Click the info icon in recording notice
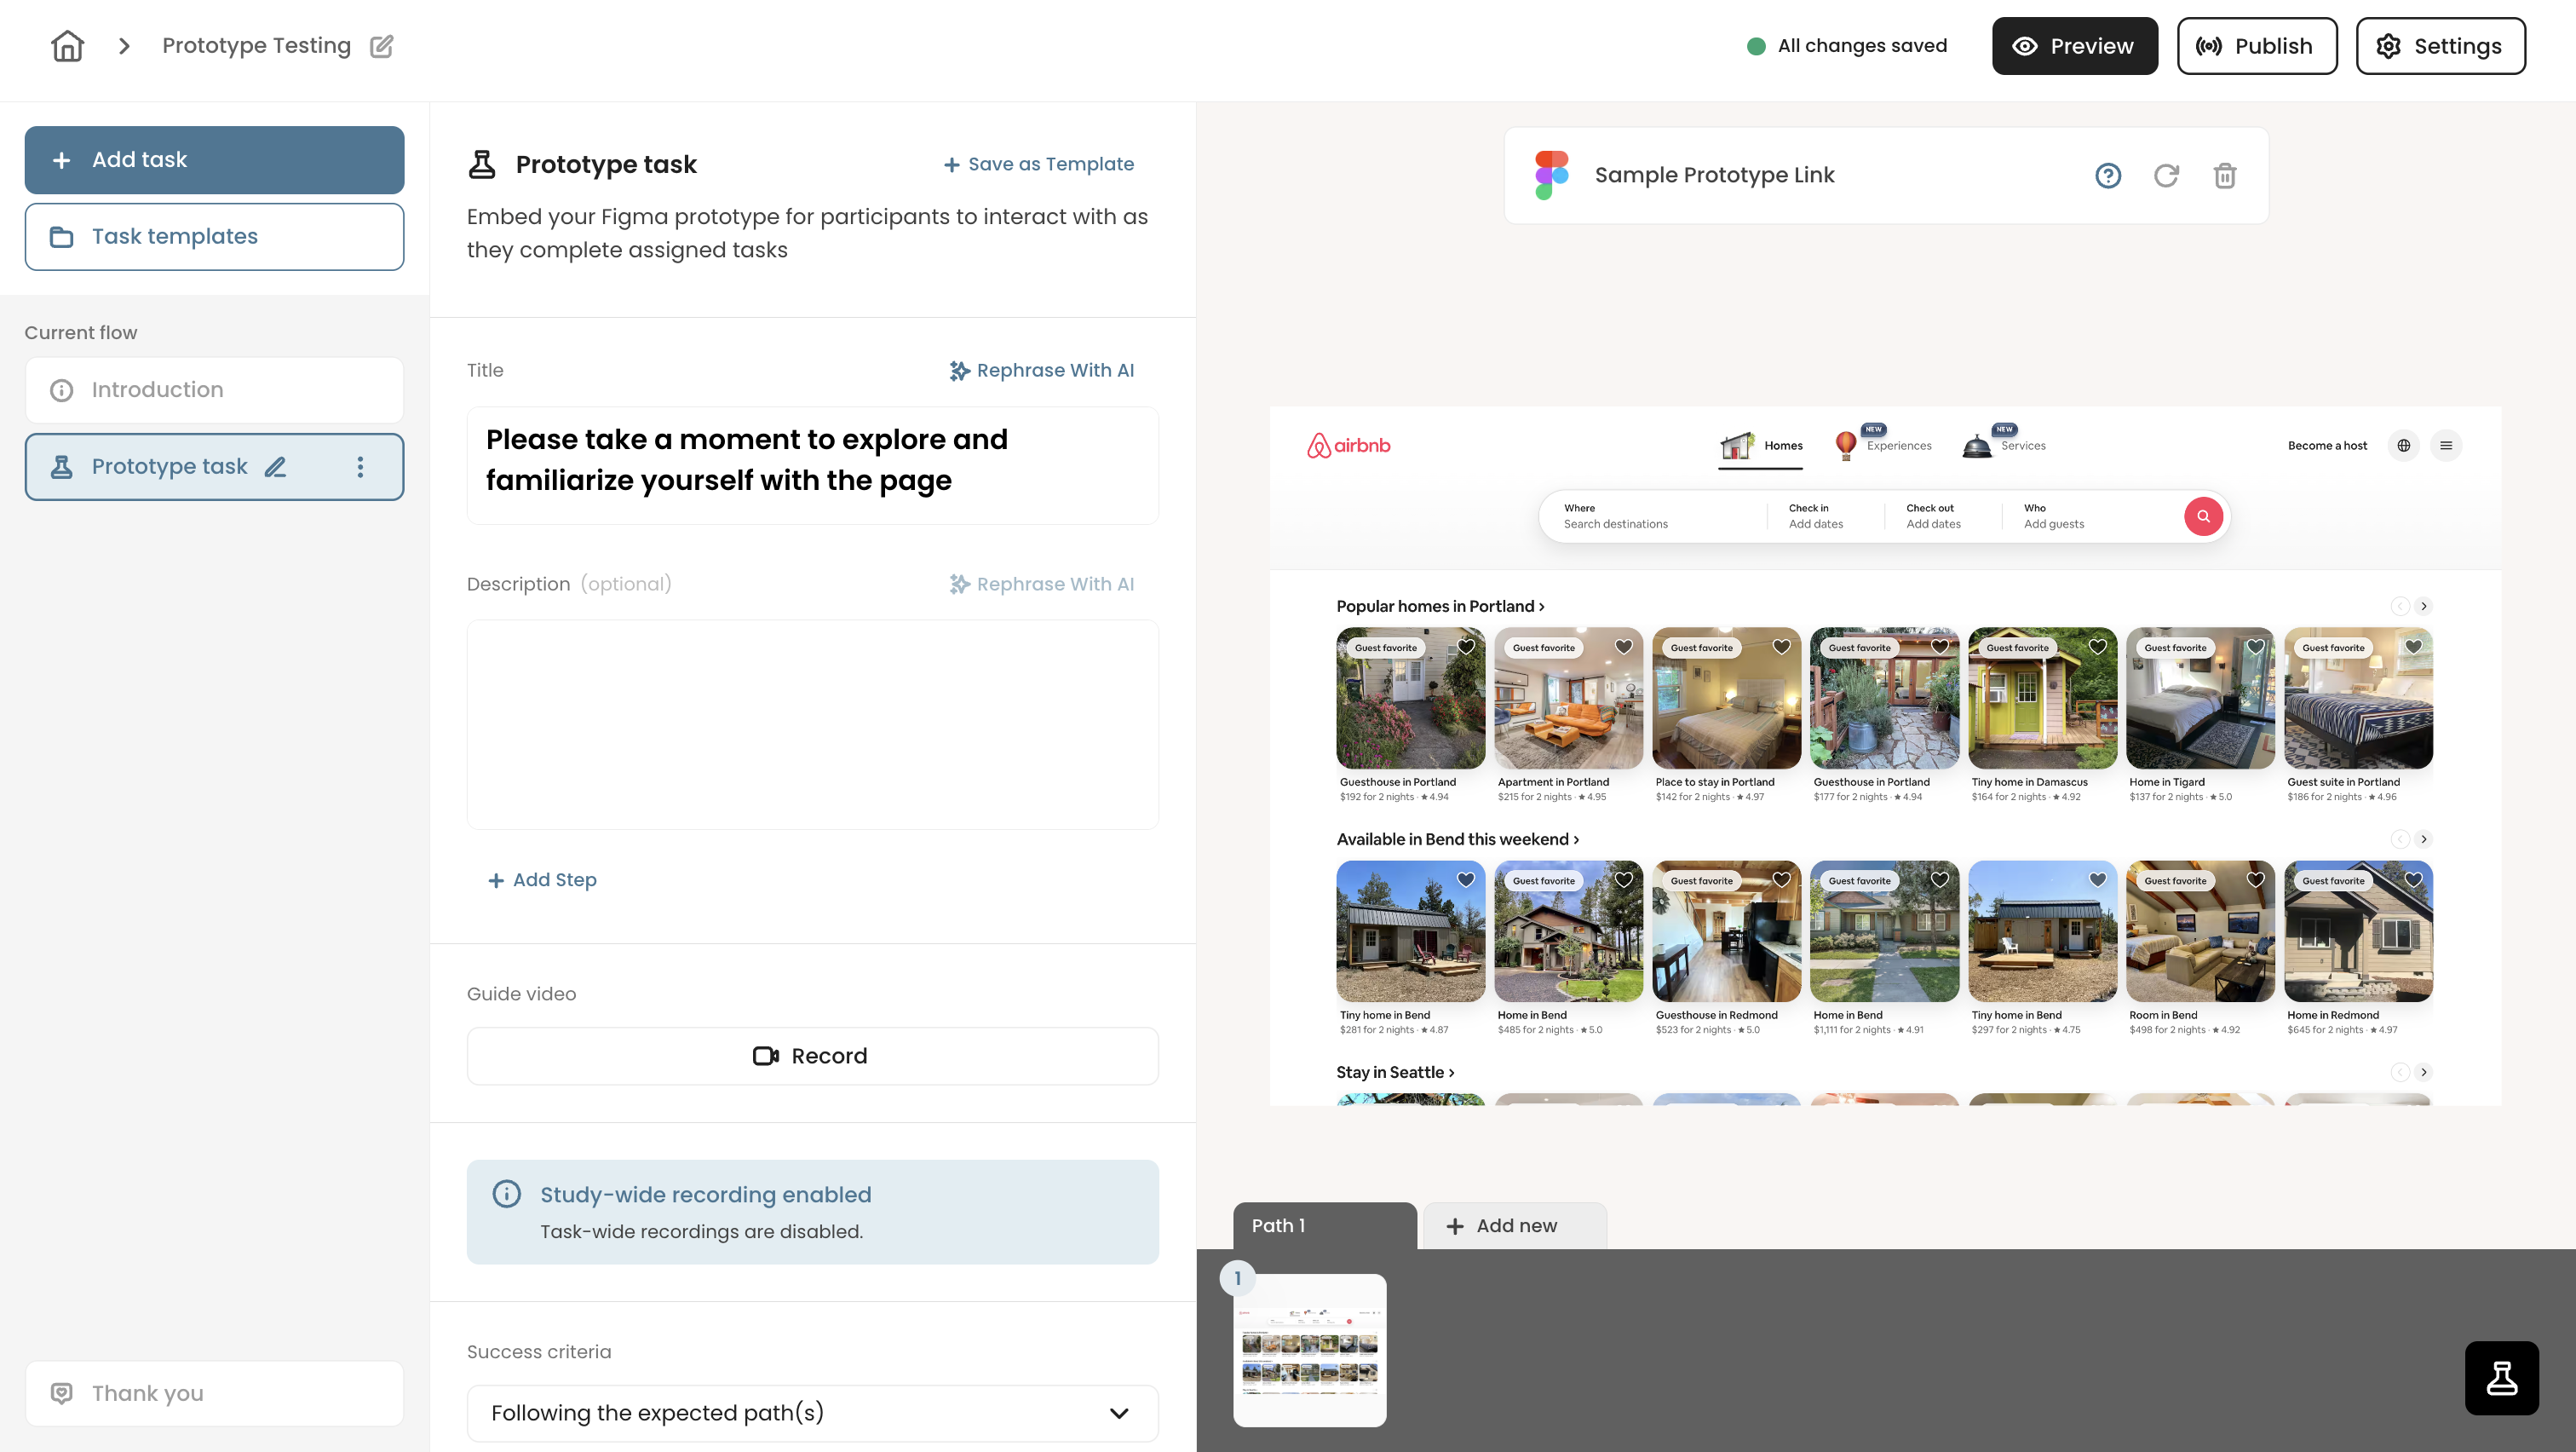Screen dimensions: 2576x1452 coord(507,1194)
